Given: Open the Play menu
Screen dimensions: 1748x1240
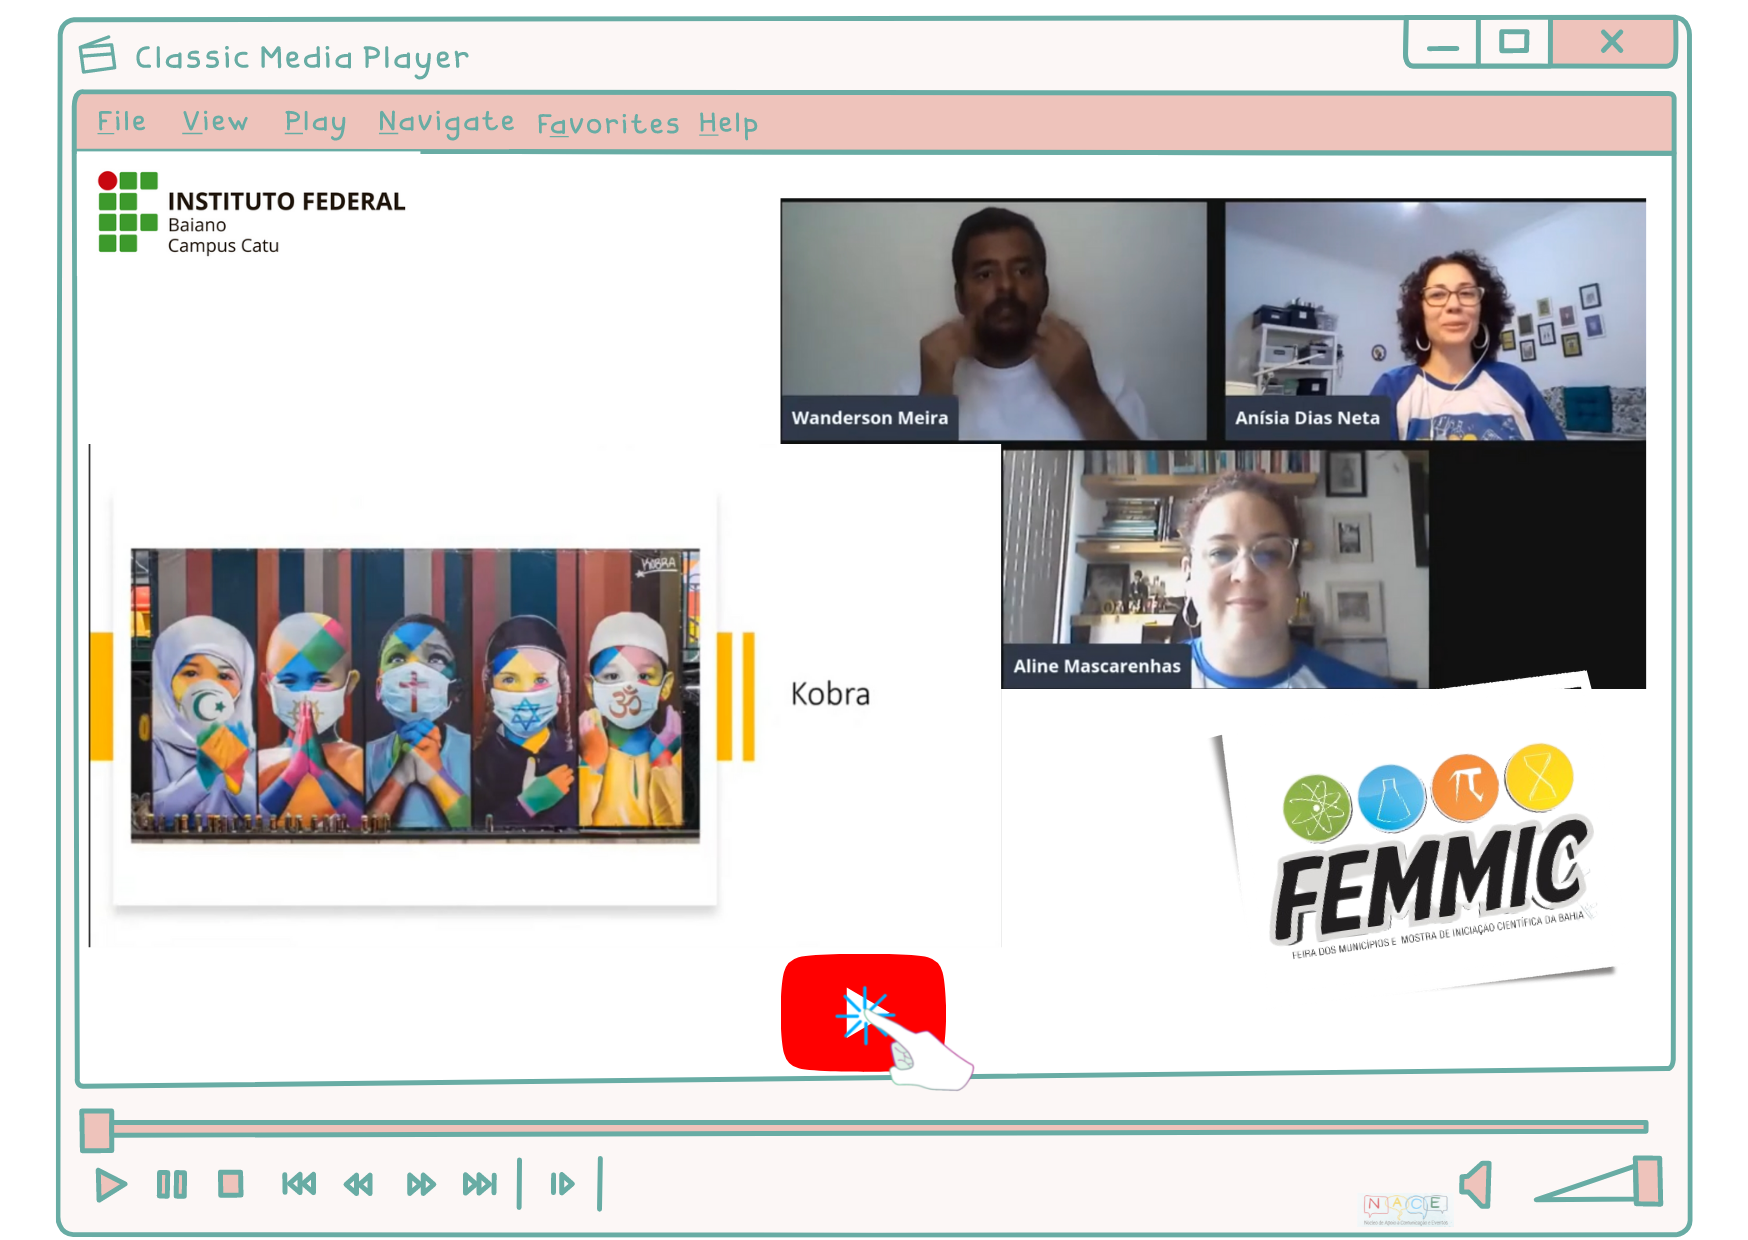Looking at the screenshot, I should tap(315, 123).
